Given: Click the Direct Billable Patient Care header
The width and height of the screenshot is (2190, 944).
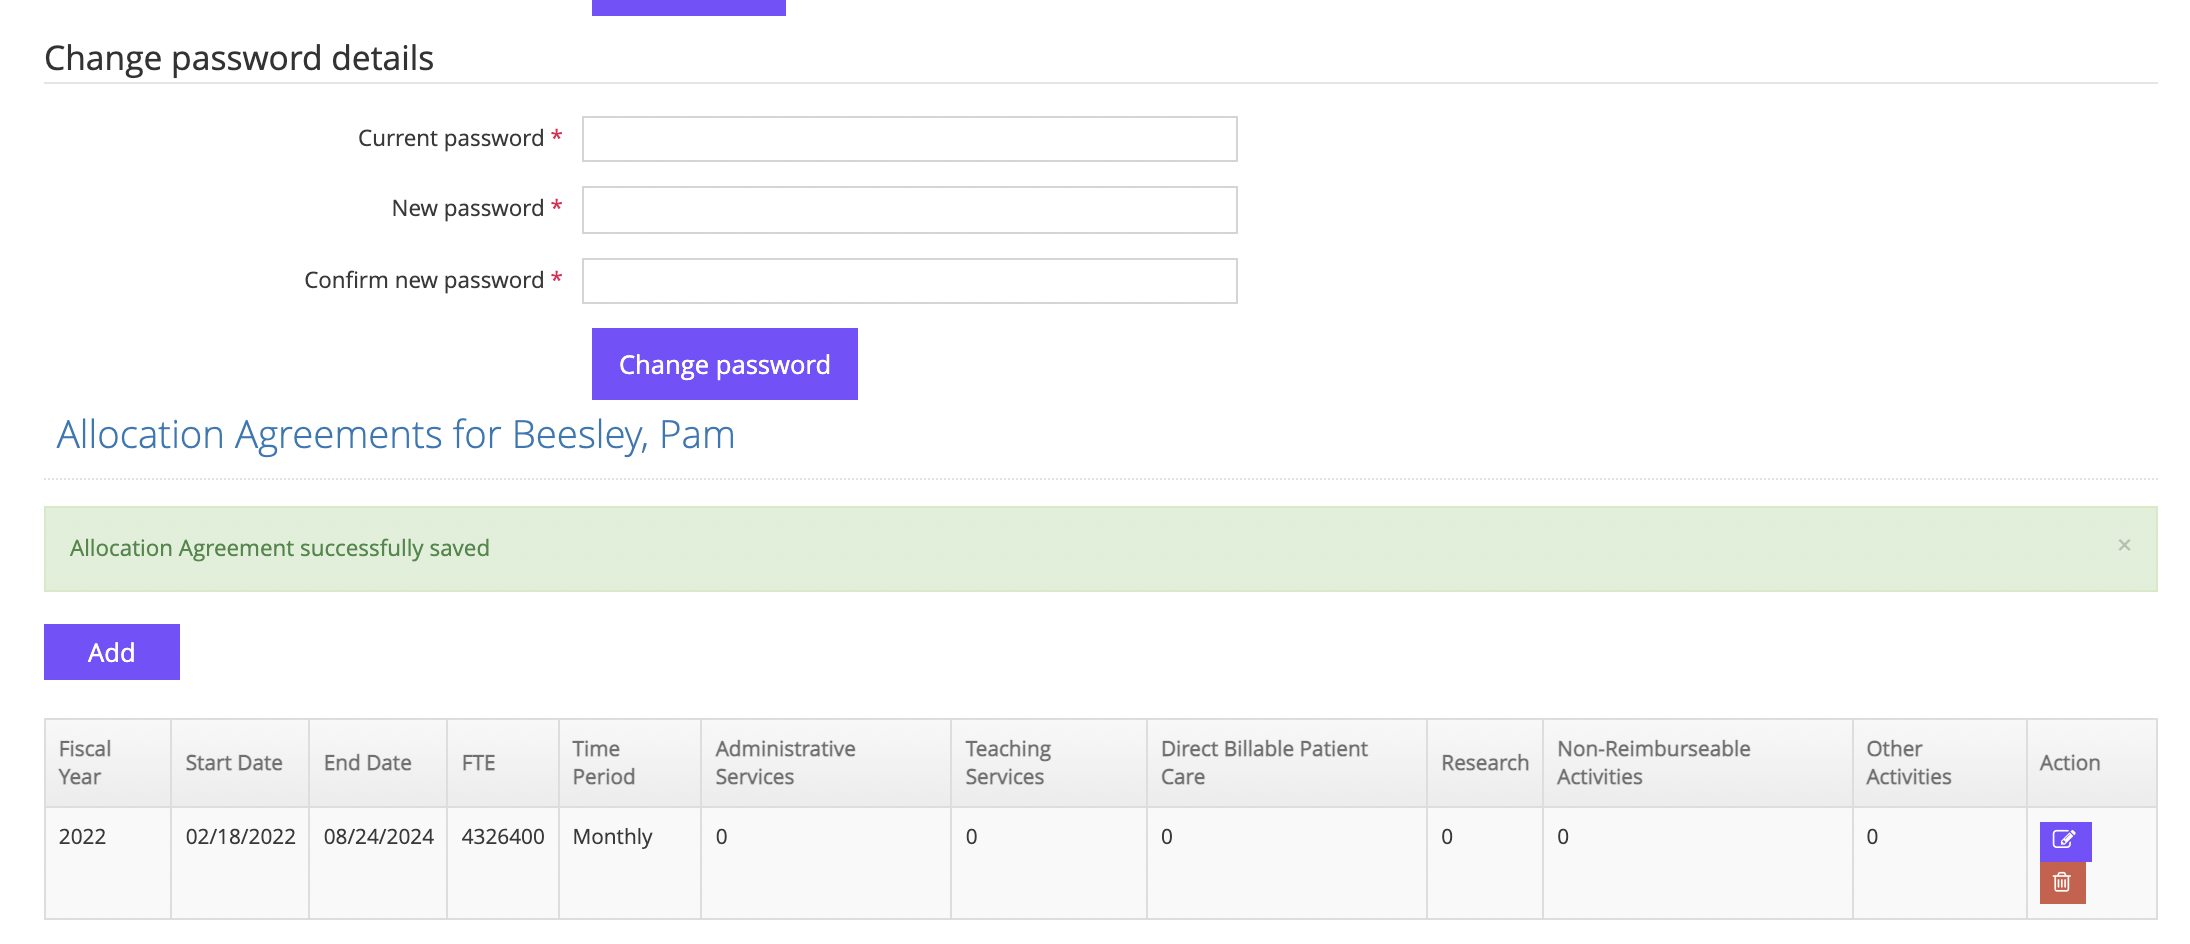Looking at the screenshot, I should [x=1287, y=763].
